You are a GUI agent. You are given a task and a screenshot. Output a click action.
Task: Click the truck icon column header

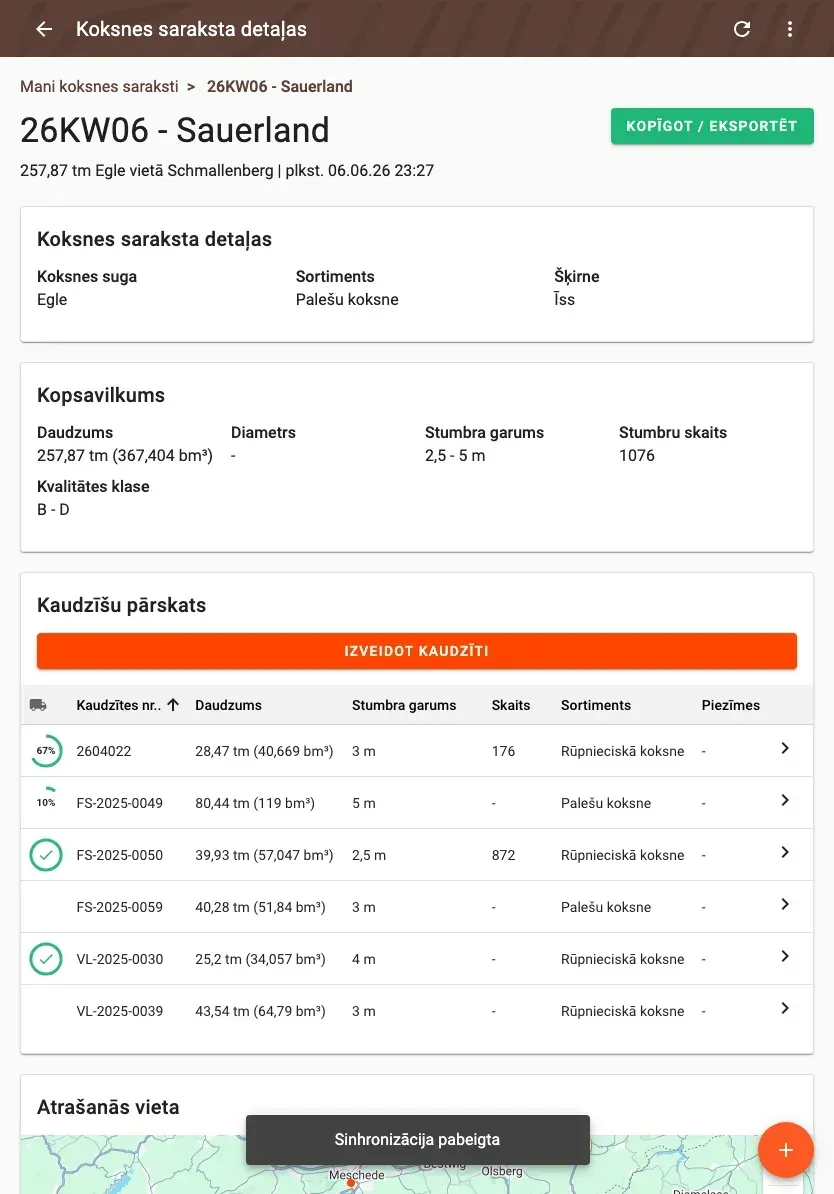[38, 705]
